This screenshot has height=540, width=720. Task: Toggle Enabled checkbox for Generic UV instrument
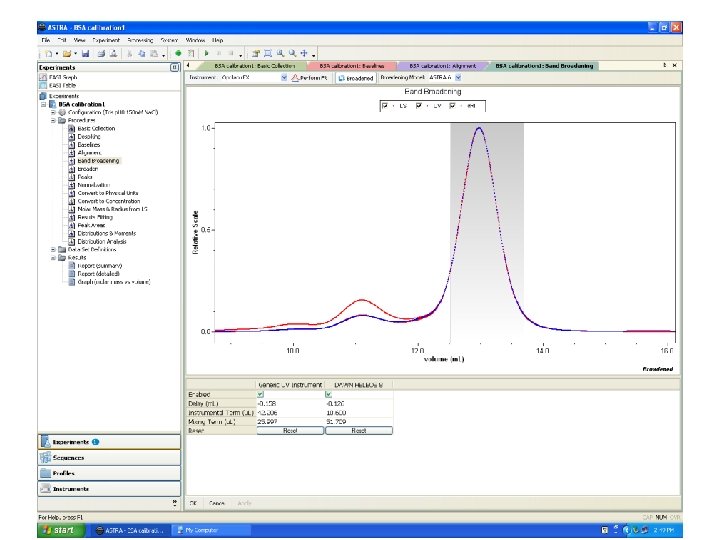[x=260, y=394]
